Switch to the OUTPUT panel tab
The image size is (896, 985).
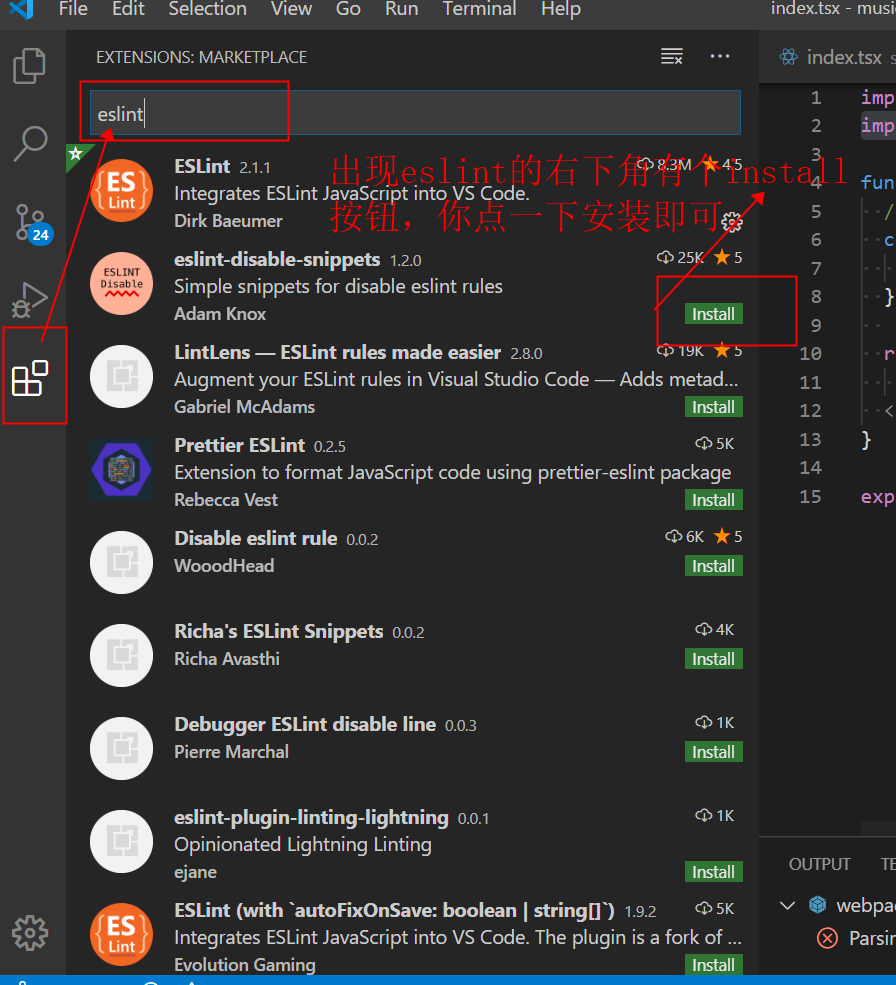(819, 864)
